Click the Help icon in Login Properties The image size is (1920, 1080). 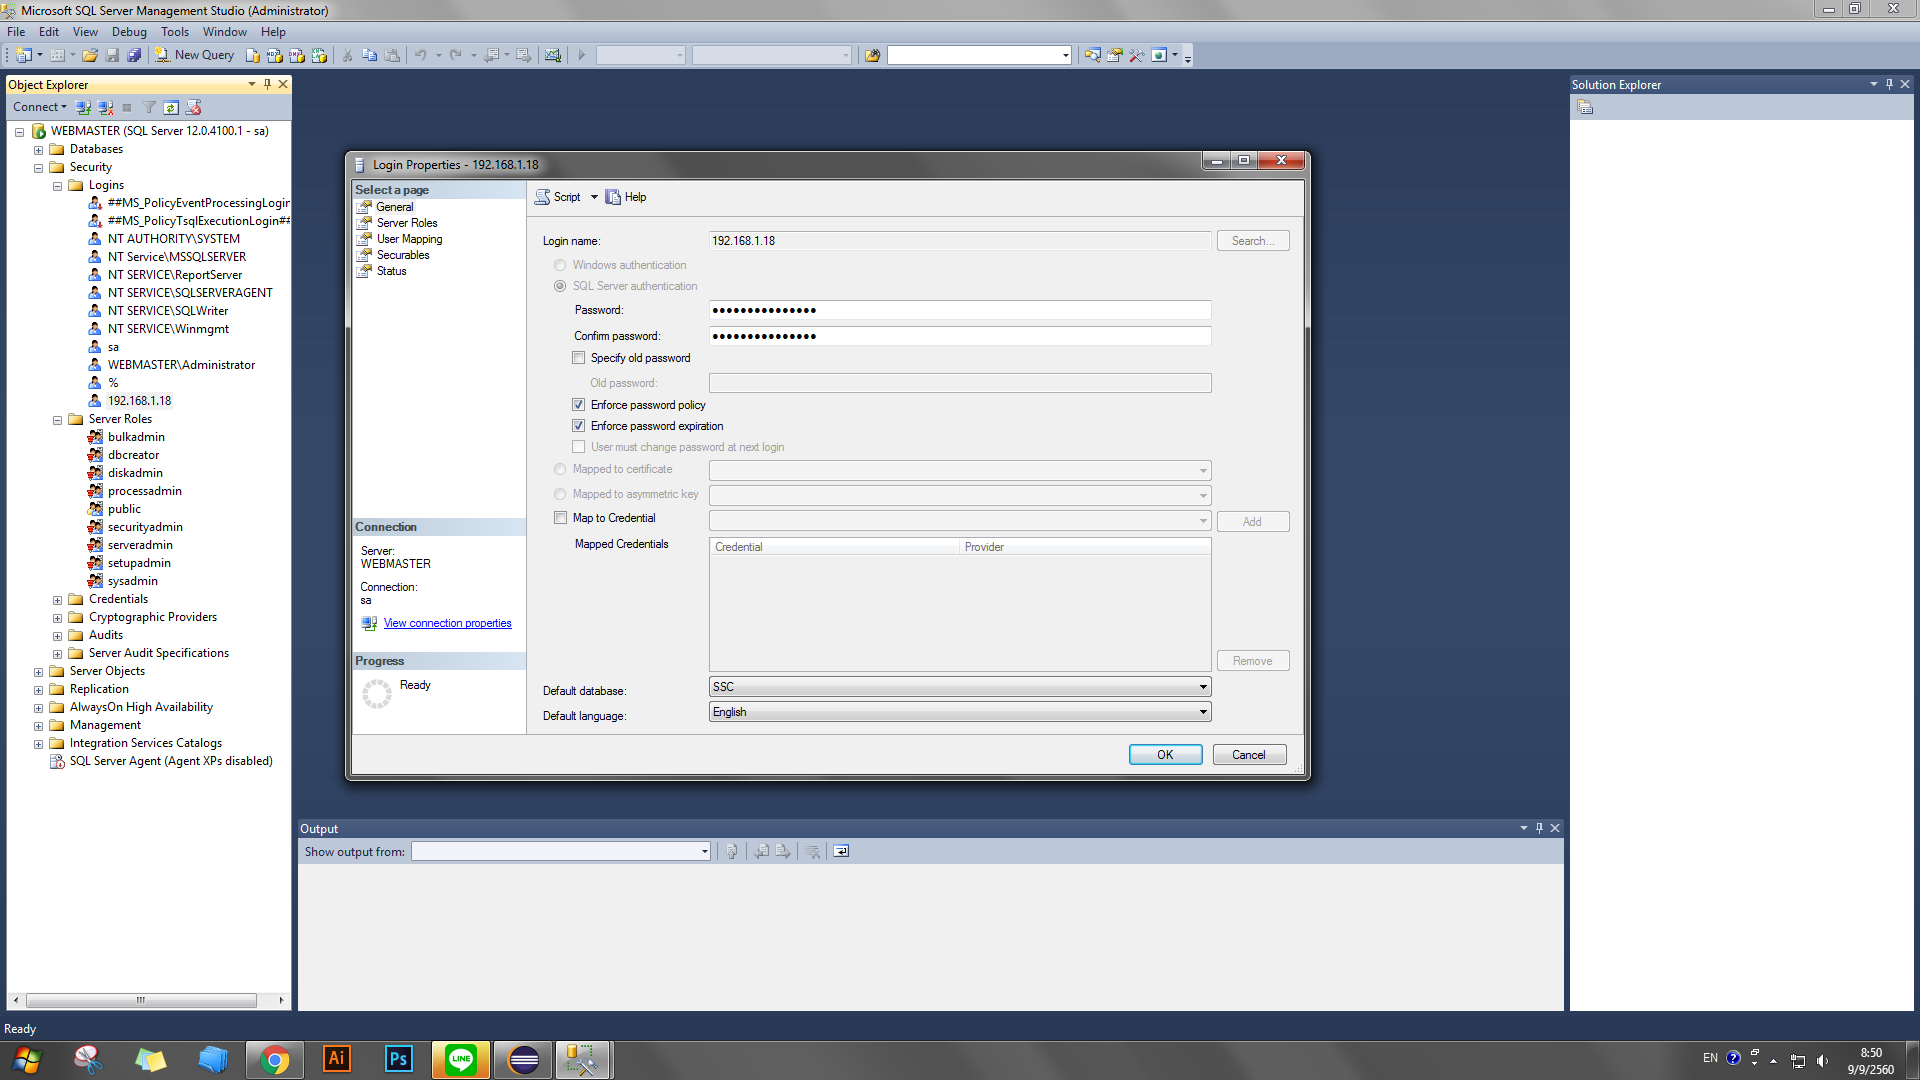click(613, 197)
